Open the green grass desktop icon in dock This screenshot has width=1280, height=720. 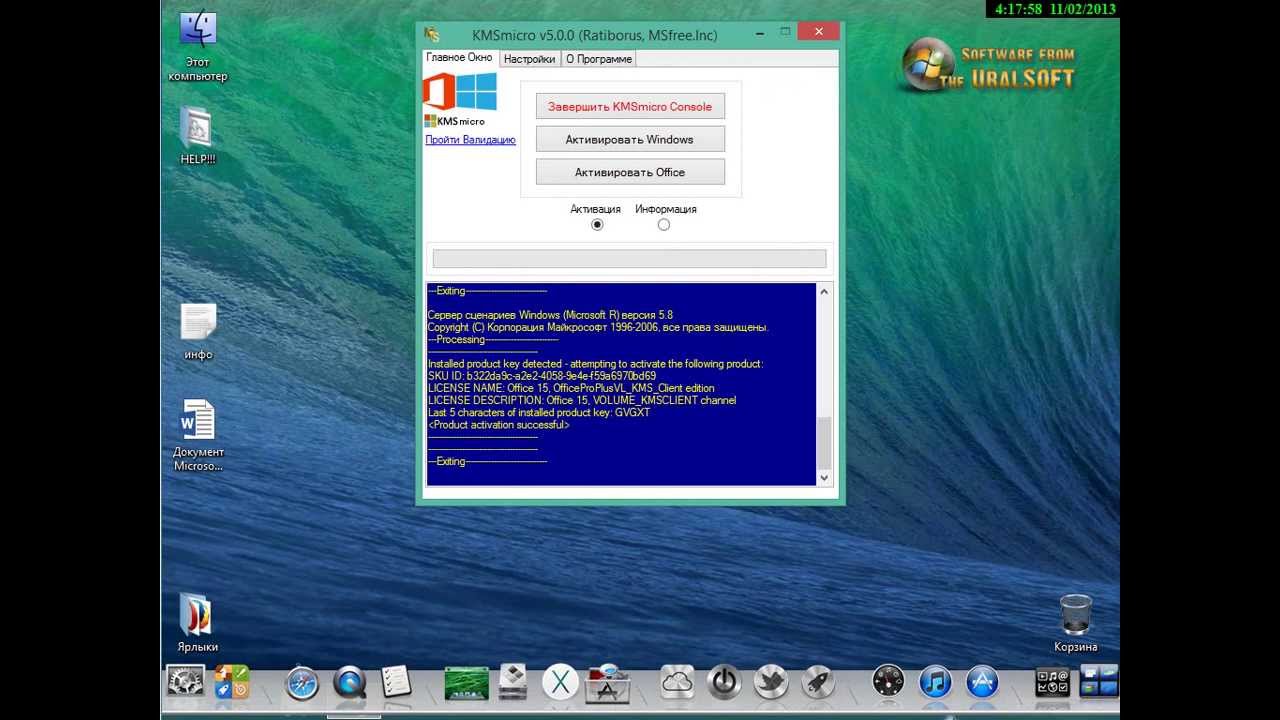tap(466, 683)
